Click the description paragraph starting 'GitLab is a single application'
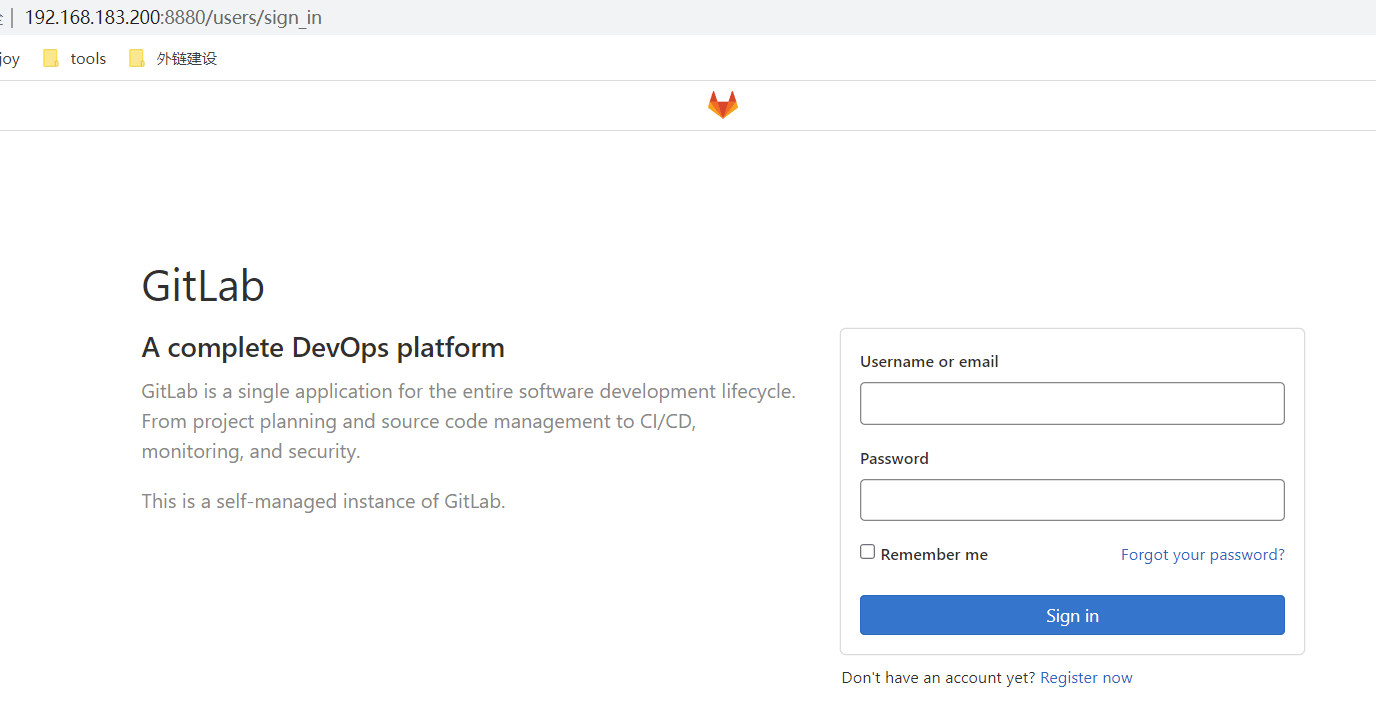 pyautogui.click(x=469, y=421)
